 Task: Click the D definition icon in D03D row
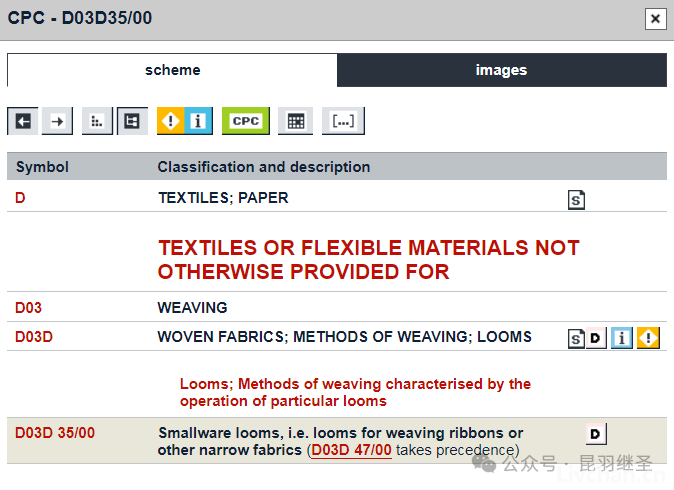click(596, 338)
